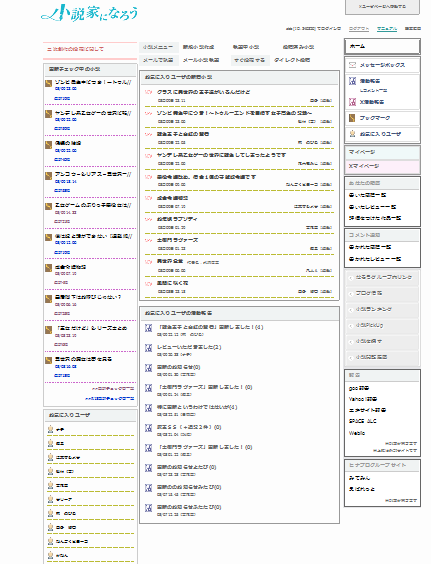Click the 小説家になろう site logo
Viewport: 431px width, 564px height.
[x=89, y=13]
